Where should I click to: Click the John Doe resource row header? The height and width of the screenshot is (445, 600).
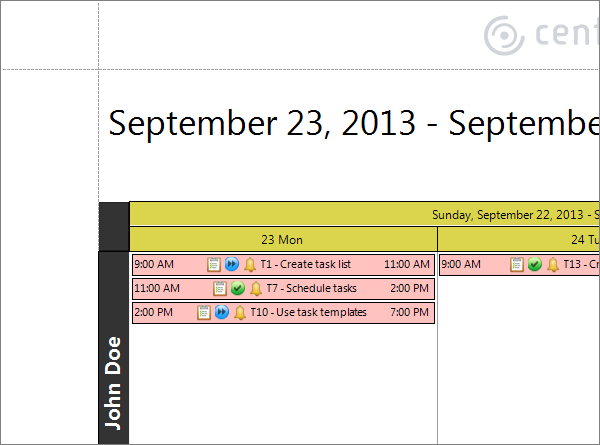coord(114,380)
